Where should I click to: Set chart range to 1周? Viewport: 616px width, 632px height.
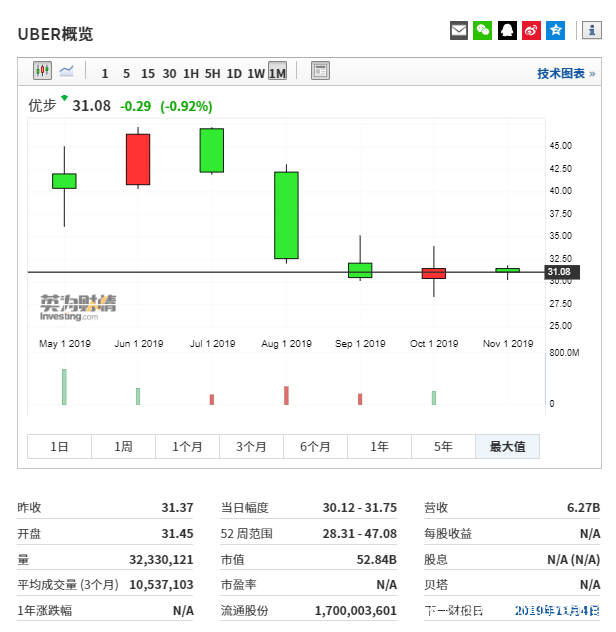pyautogui.click(x=123, y=447)
